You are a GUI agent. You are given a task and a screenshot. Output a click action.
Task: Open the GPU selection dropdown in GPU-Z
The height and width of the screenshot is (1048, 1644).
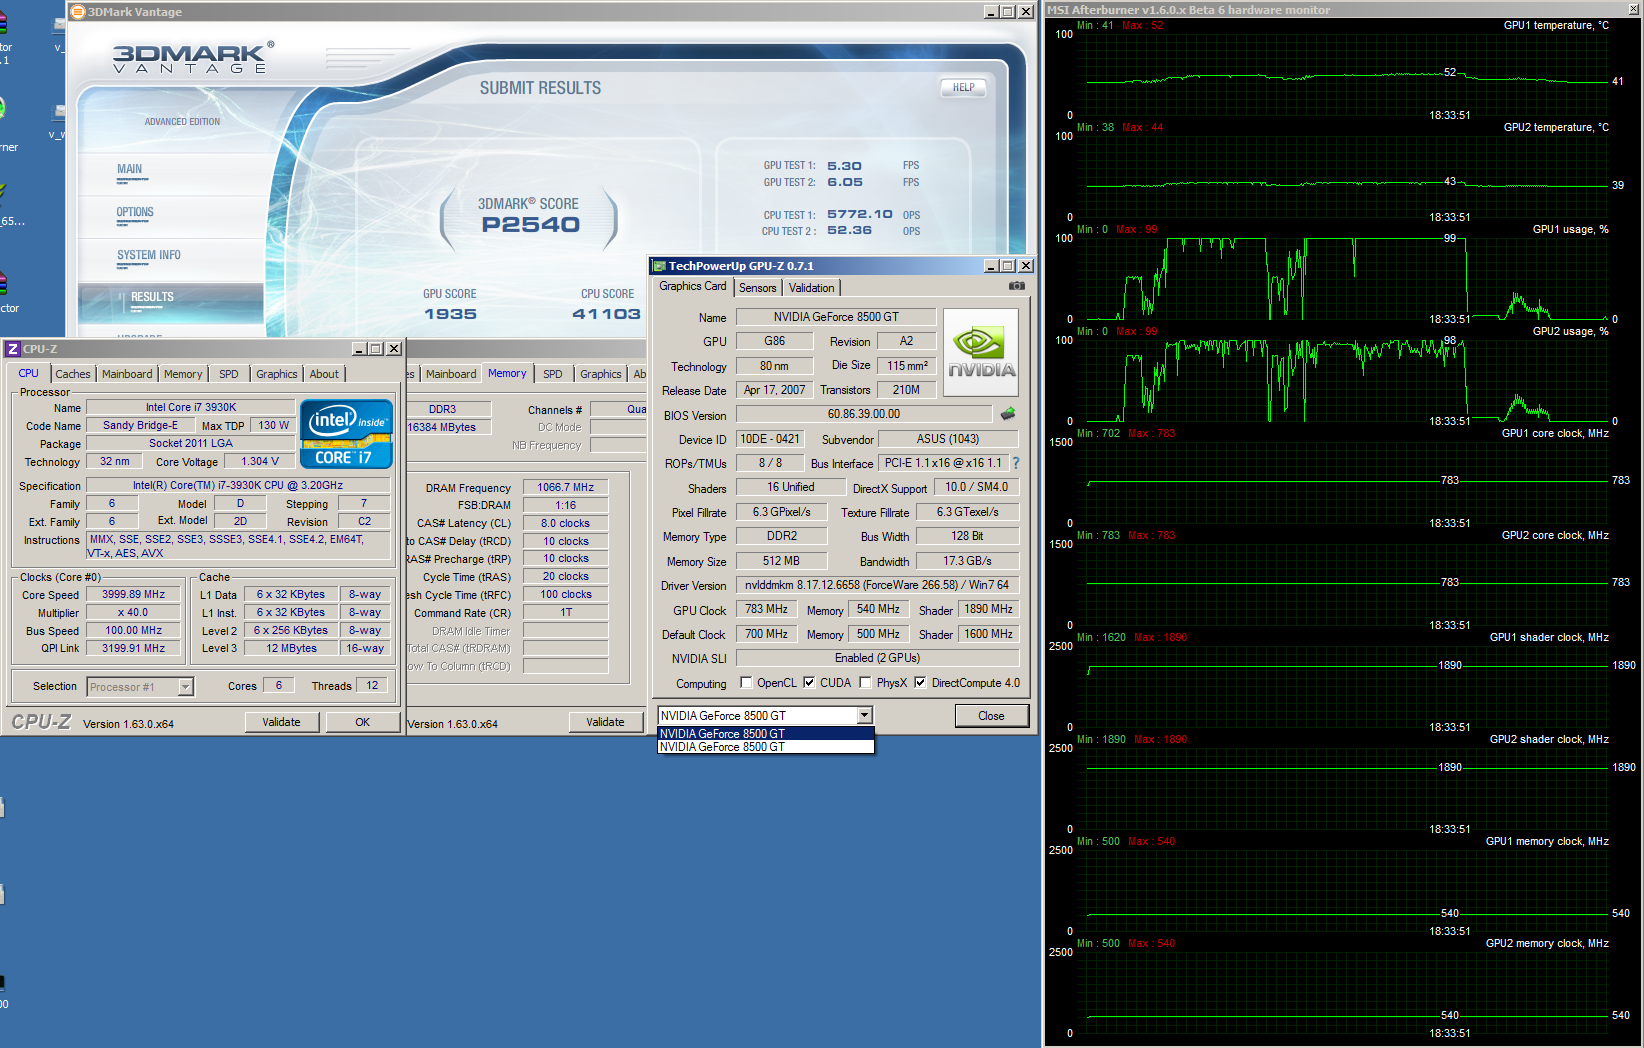864,716
